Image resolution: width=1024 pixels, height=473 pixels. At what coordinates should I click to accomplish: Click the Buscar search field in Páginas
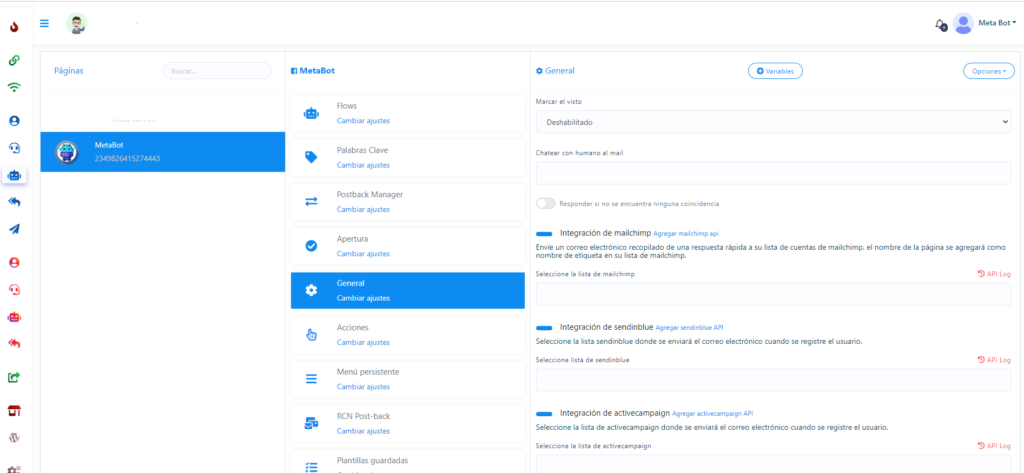[217, 71]
